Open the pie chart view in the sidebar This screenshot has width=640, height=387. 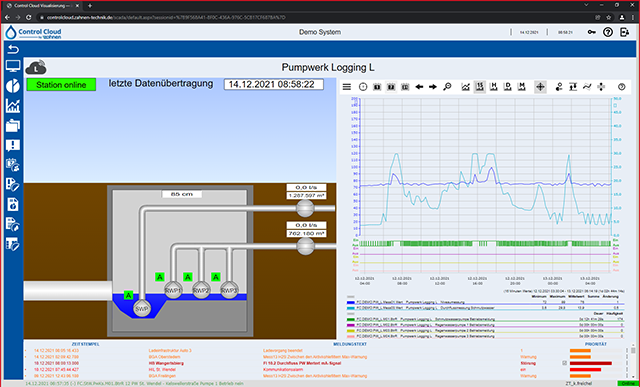click(13, 86)
